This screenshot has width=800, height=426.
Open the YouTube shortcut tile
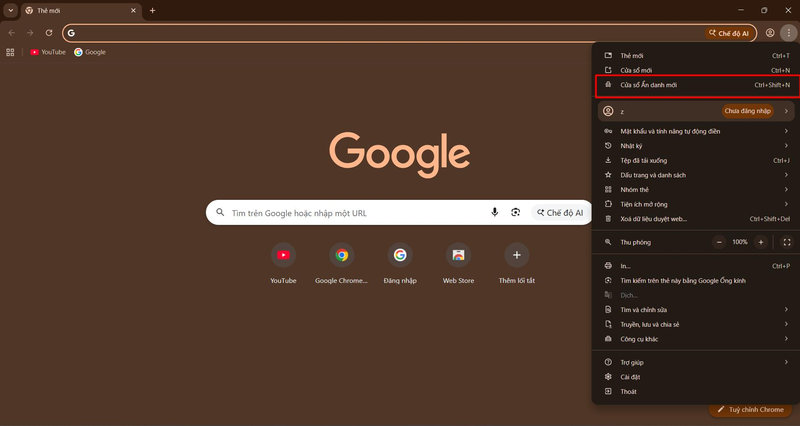283,264
